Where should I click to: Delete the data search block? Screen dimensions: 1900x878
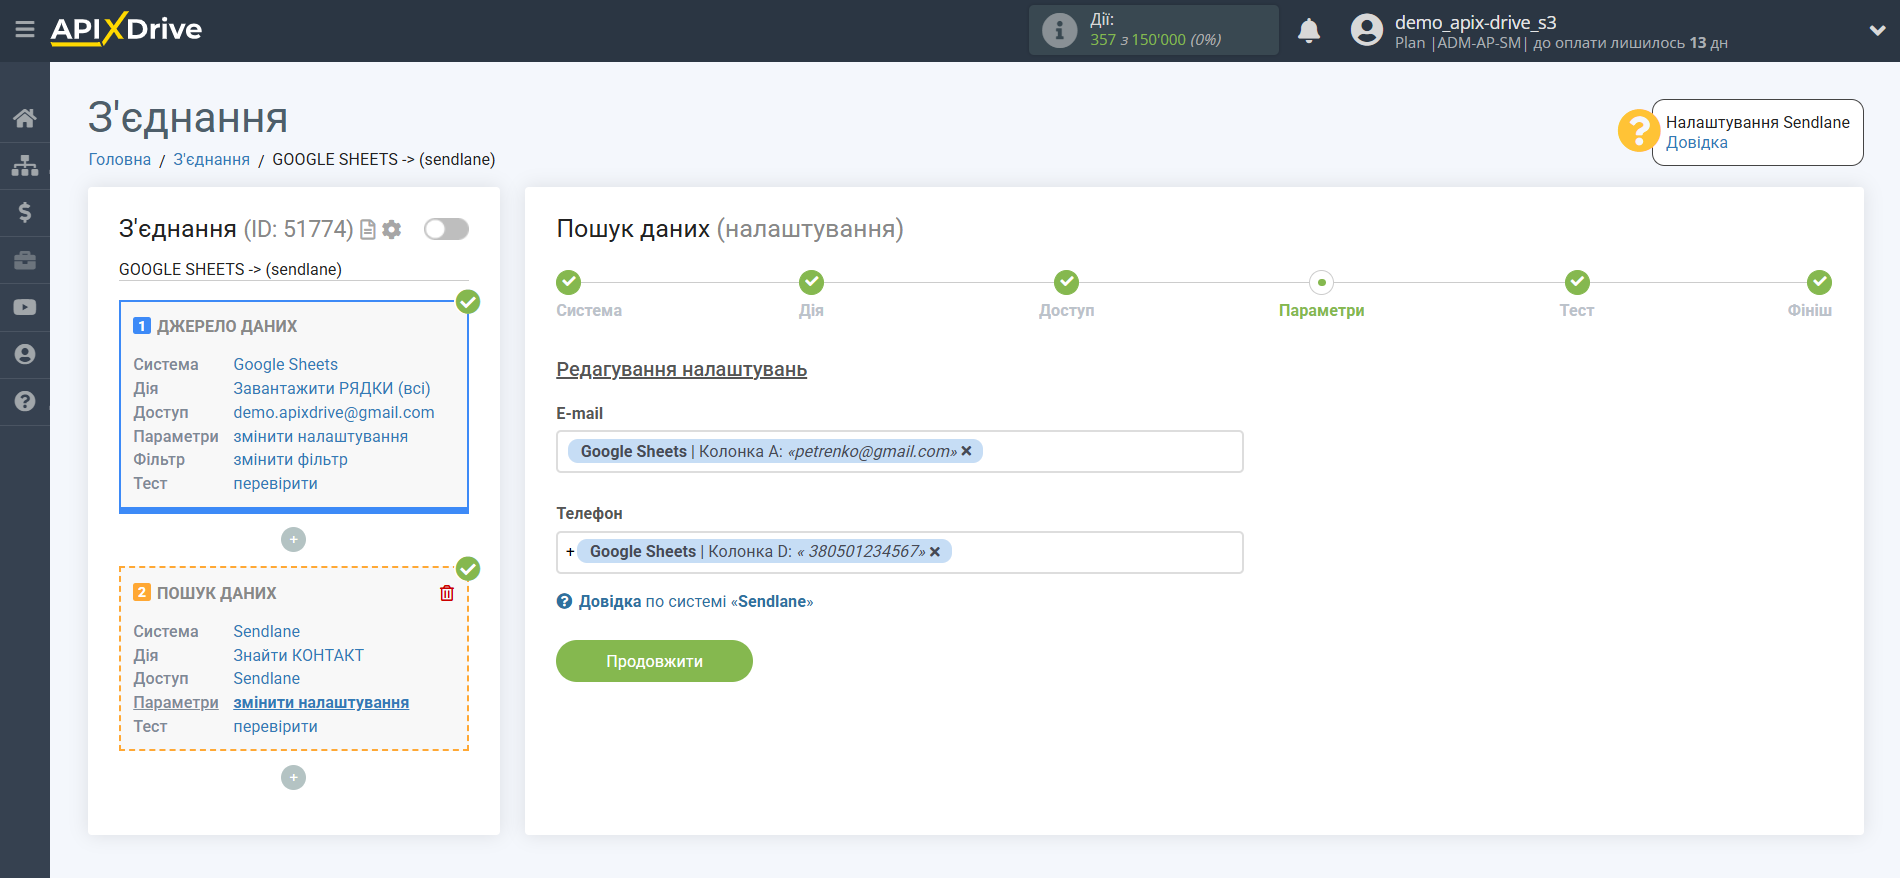[x=447, y=593]
